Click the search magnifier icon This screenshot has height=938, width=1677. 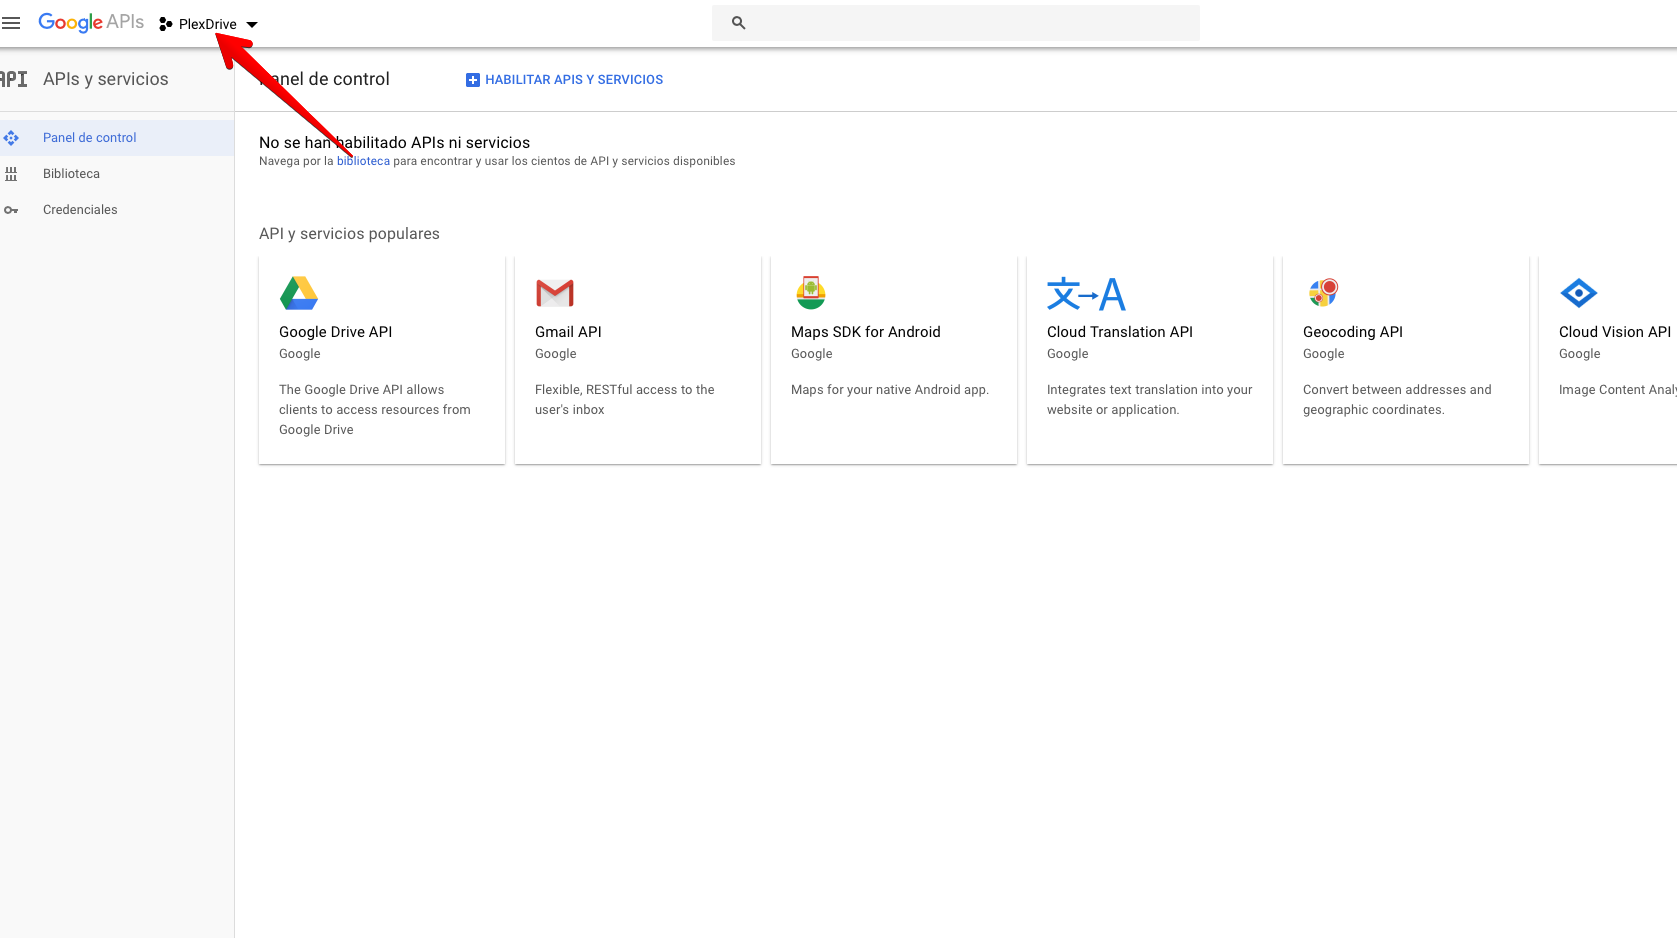pos(739,23)
